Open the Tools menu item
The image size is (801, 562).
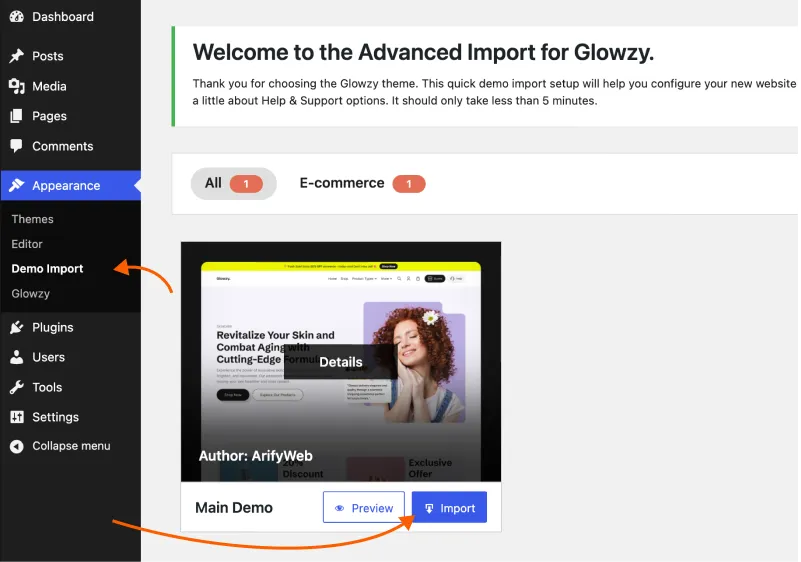coord(70,387)
